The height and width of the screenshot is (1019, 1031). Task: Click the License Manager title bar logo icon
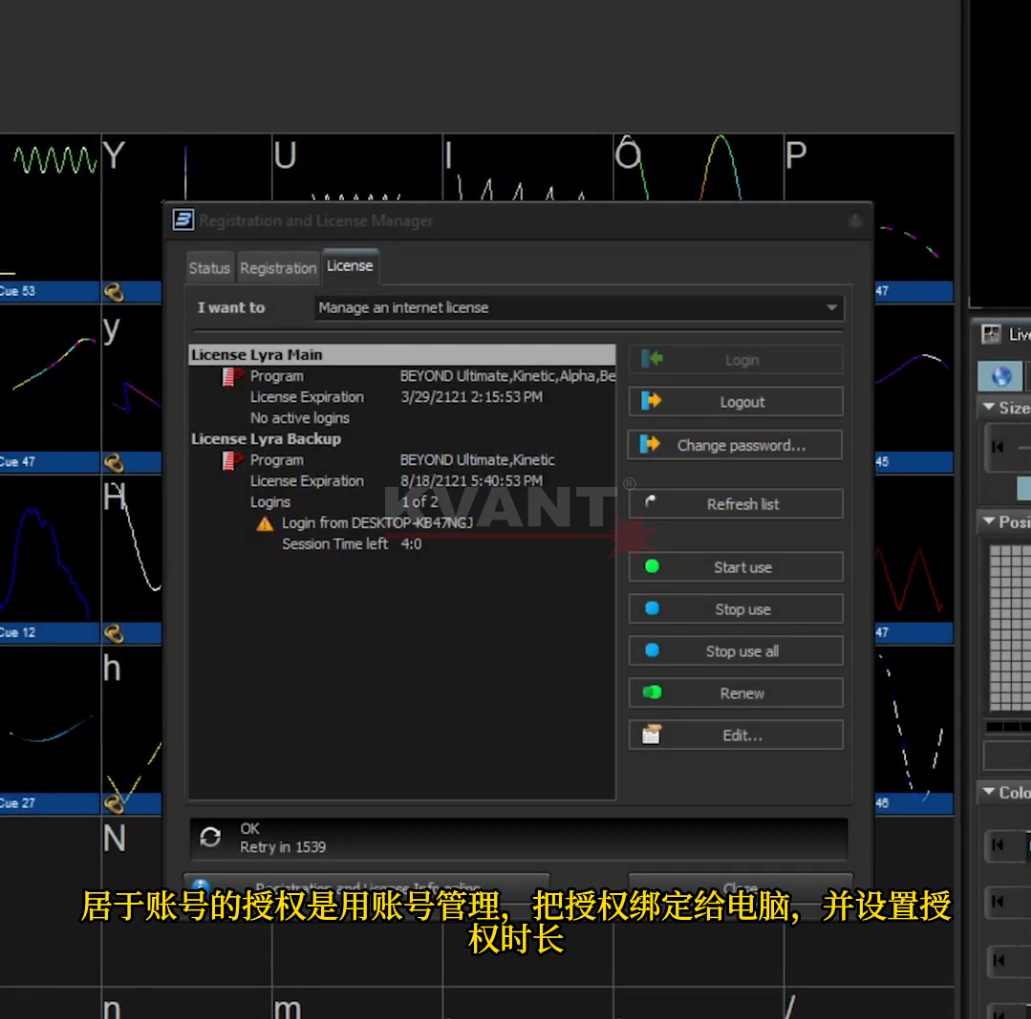(x=183, y=220)
